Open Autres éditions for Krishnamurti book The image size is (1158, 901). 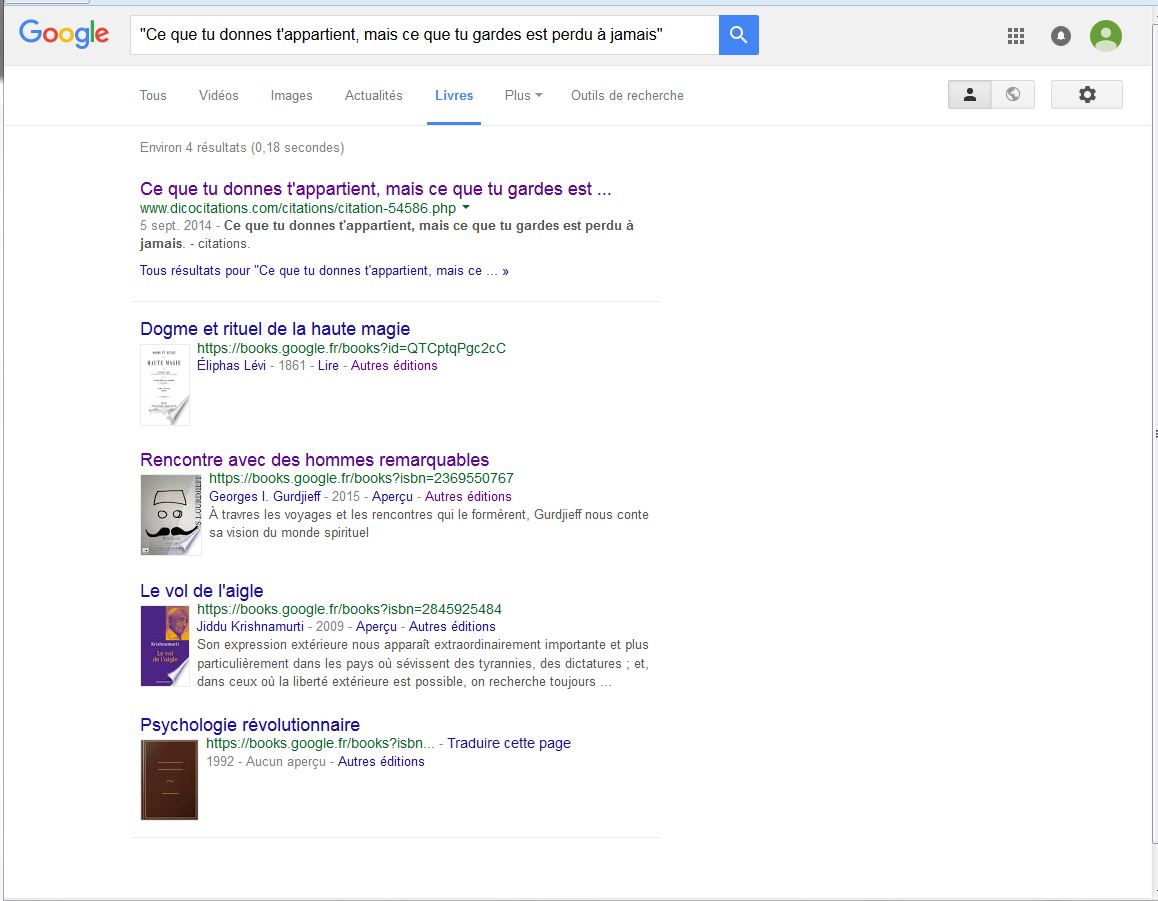tap(452, 626)
